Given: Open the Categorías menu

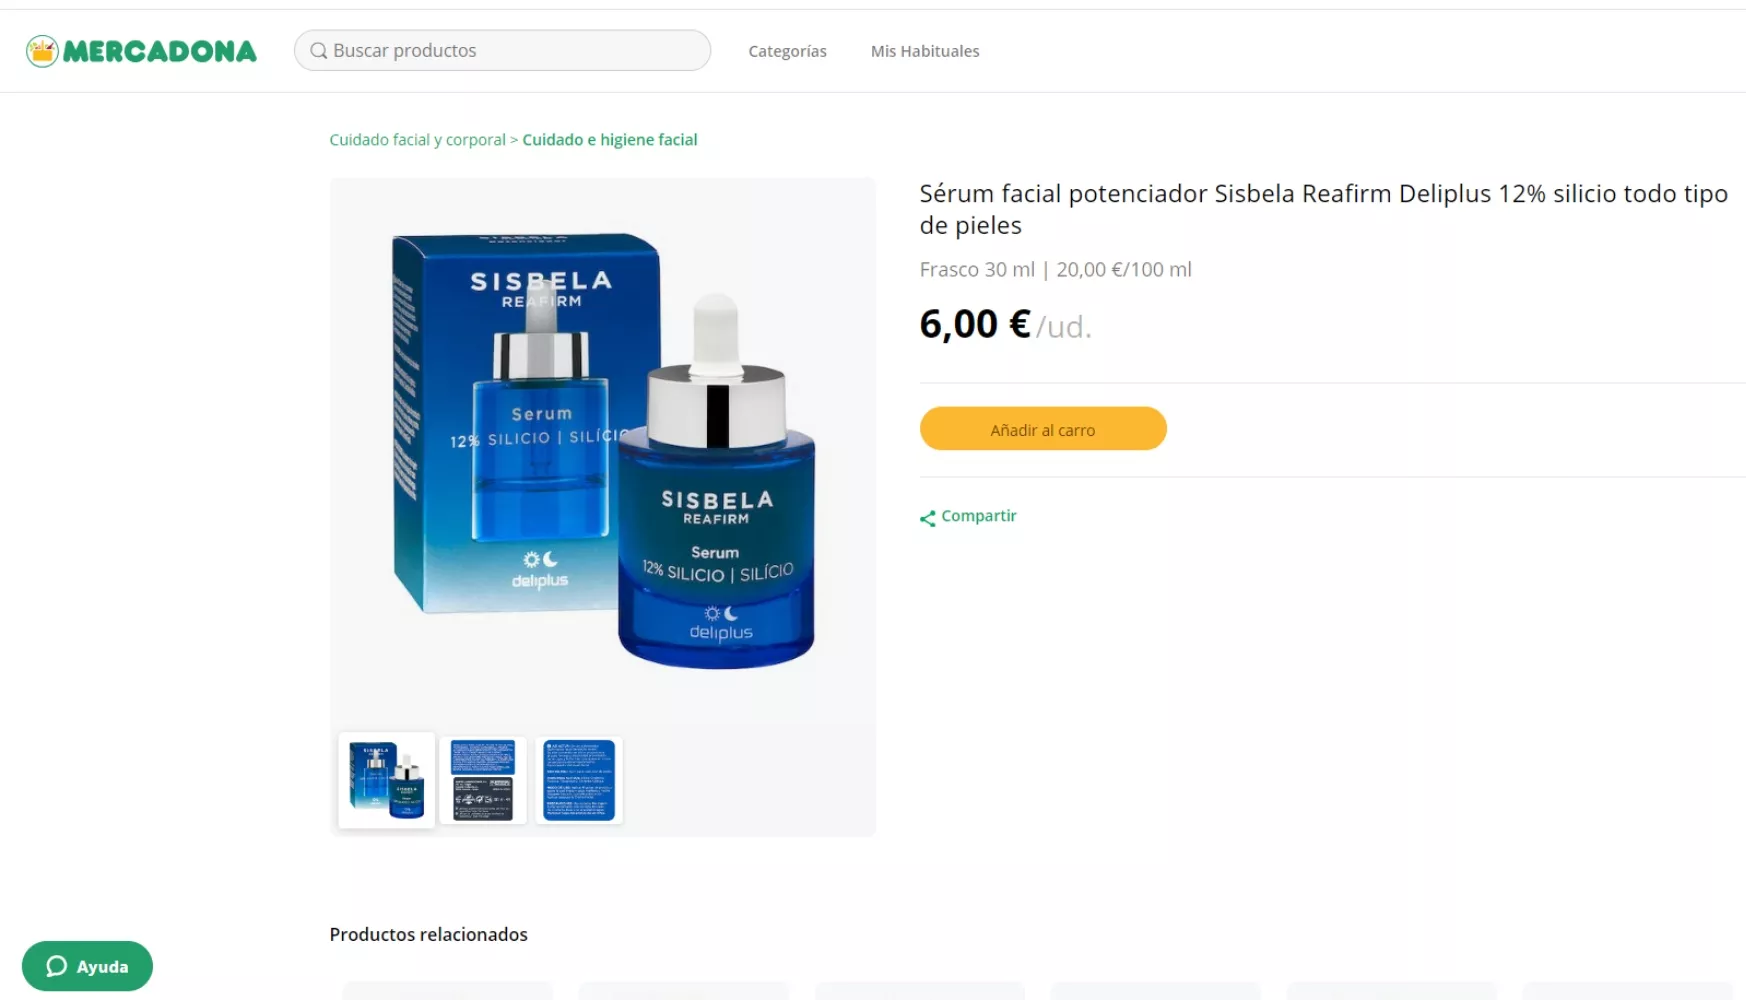Looking at the screenshot, I should (787, 51).
